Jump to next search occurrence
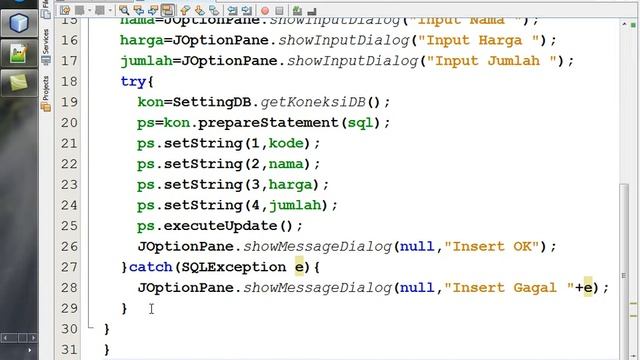This screenshot has width=640, height=360. pos(153,10)
